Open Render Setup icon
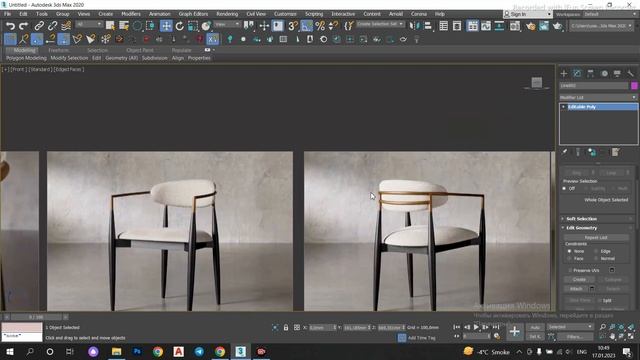Image resolution: width=640 pixels, height=360 pixels. coord(531,26)
